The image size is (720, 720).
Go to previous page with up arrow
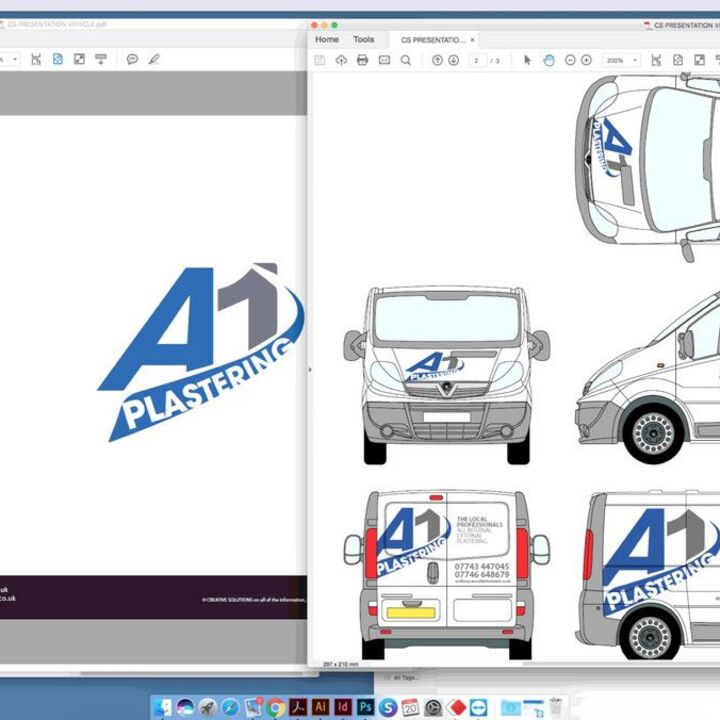coord(438,60)
